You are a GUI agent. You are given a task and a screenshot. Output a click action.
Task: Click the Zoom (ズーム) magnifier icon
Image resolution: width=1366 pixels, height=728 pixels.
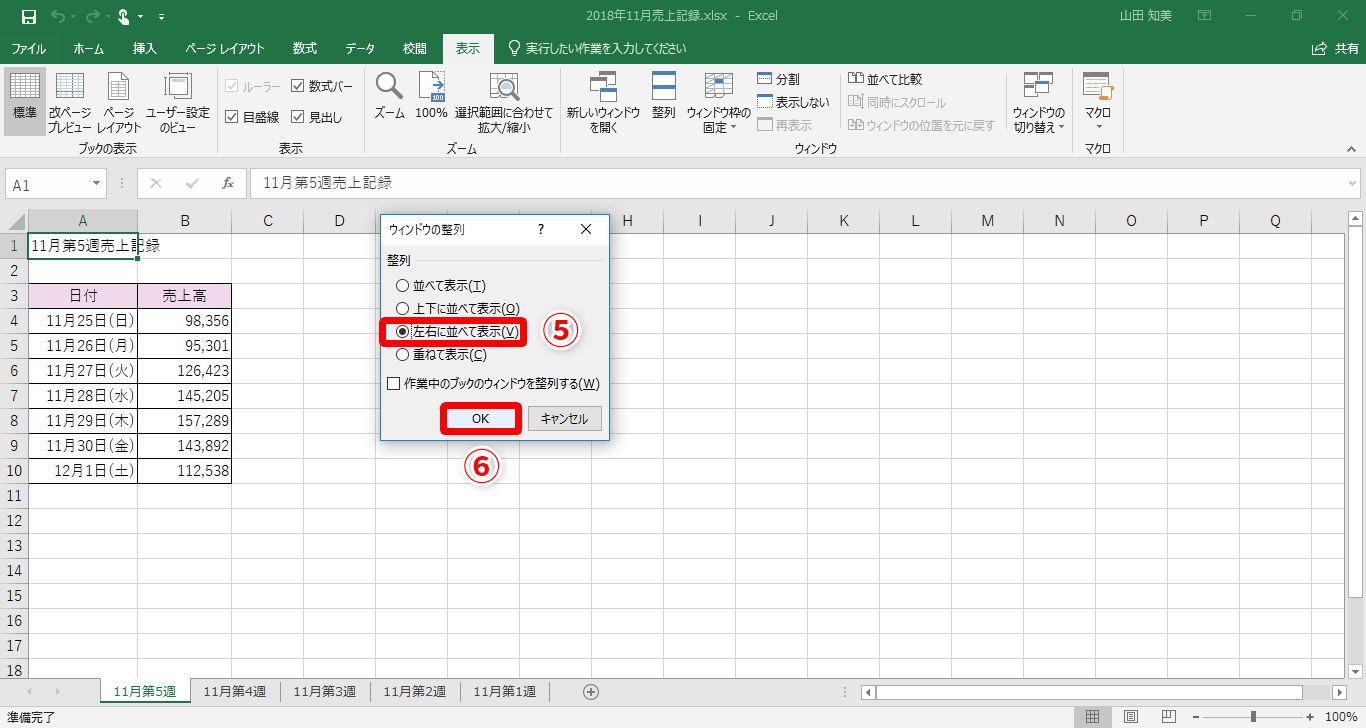click(389, 96)
